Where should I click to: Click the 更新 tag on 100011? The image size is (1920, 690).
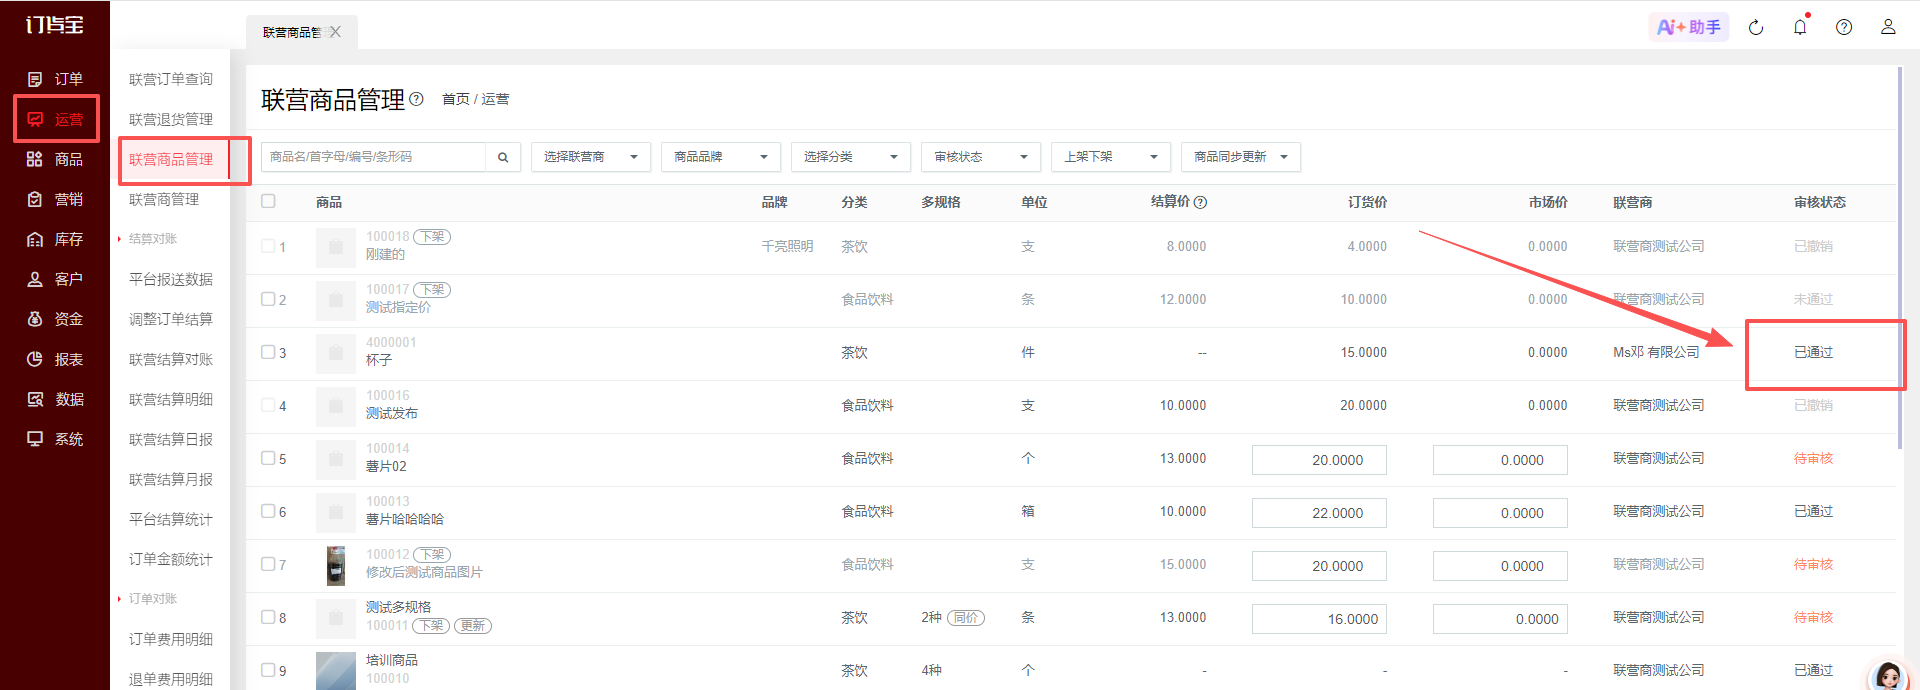pyautogui.click(x=473, y=626)
